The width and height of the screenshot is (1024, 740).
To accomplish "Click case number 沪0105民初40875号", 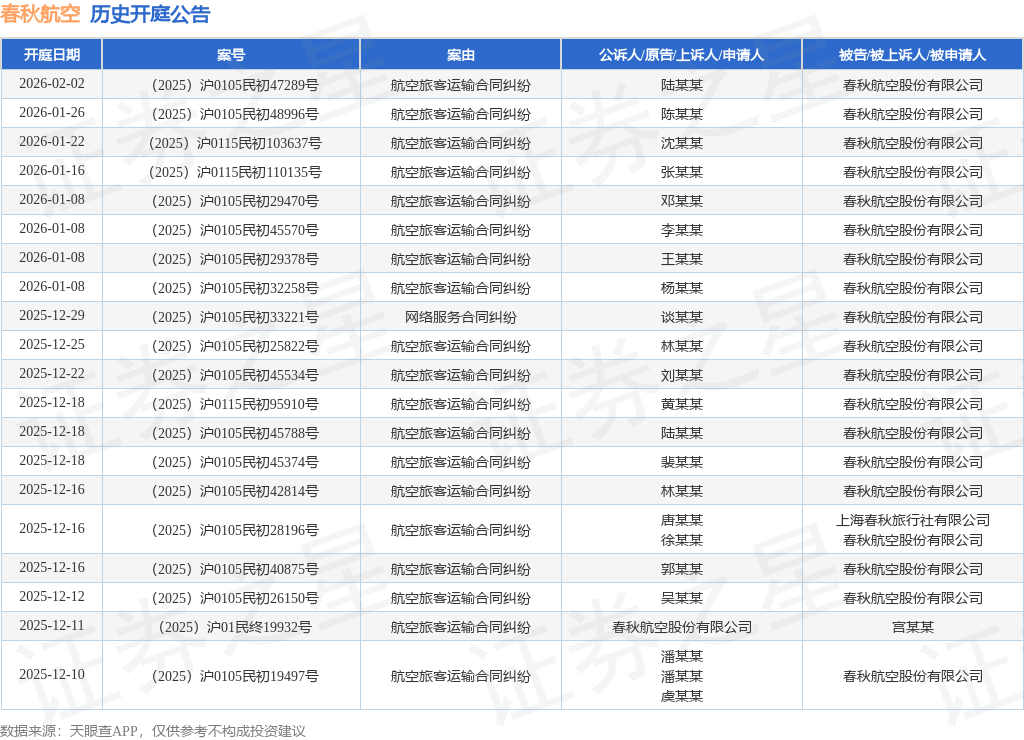I will point(259,569).
